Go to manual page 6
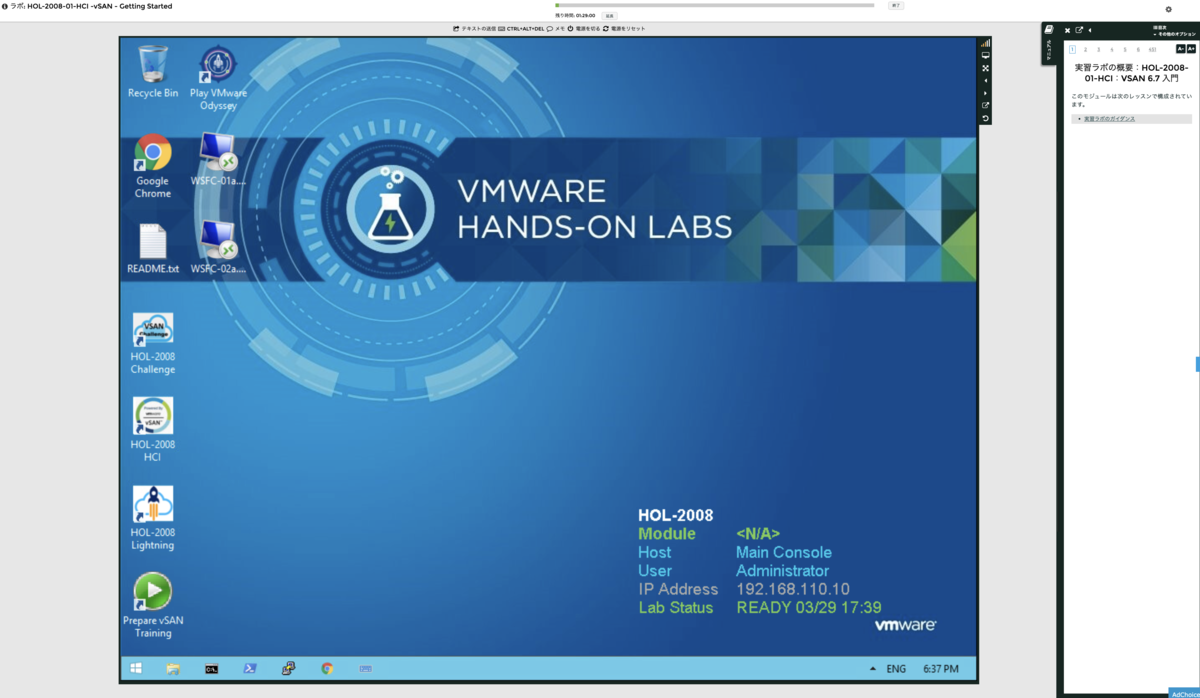This screenshot has height=698, width=1200. 1138,49
